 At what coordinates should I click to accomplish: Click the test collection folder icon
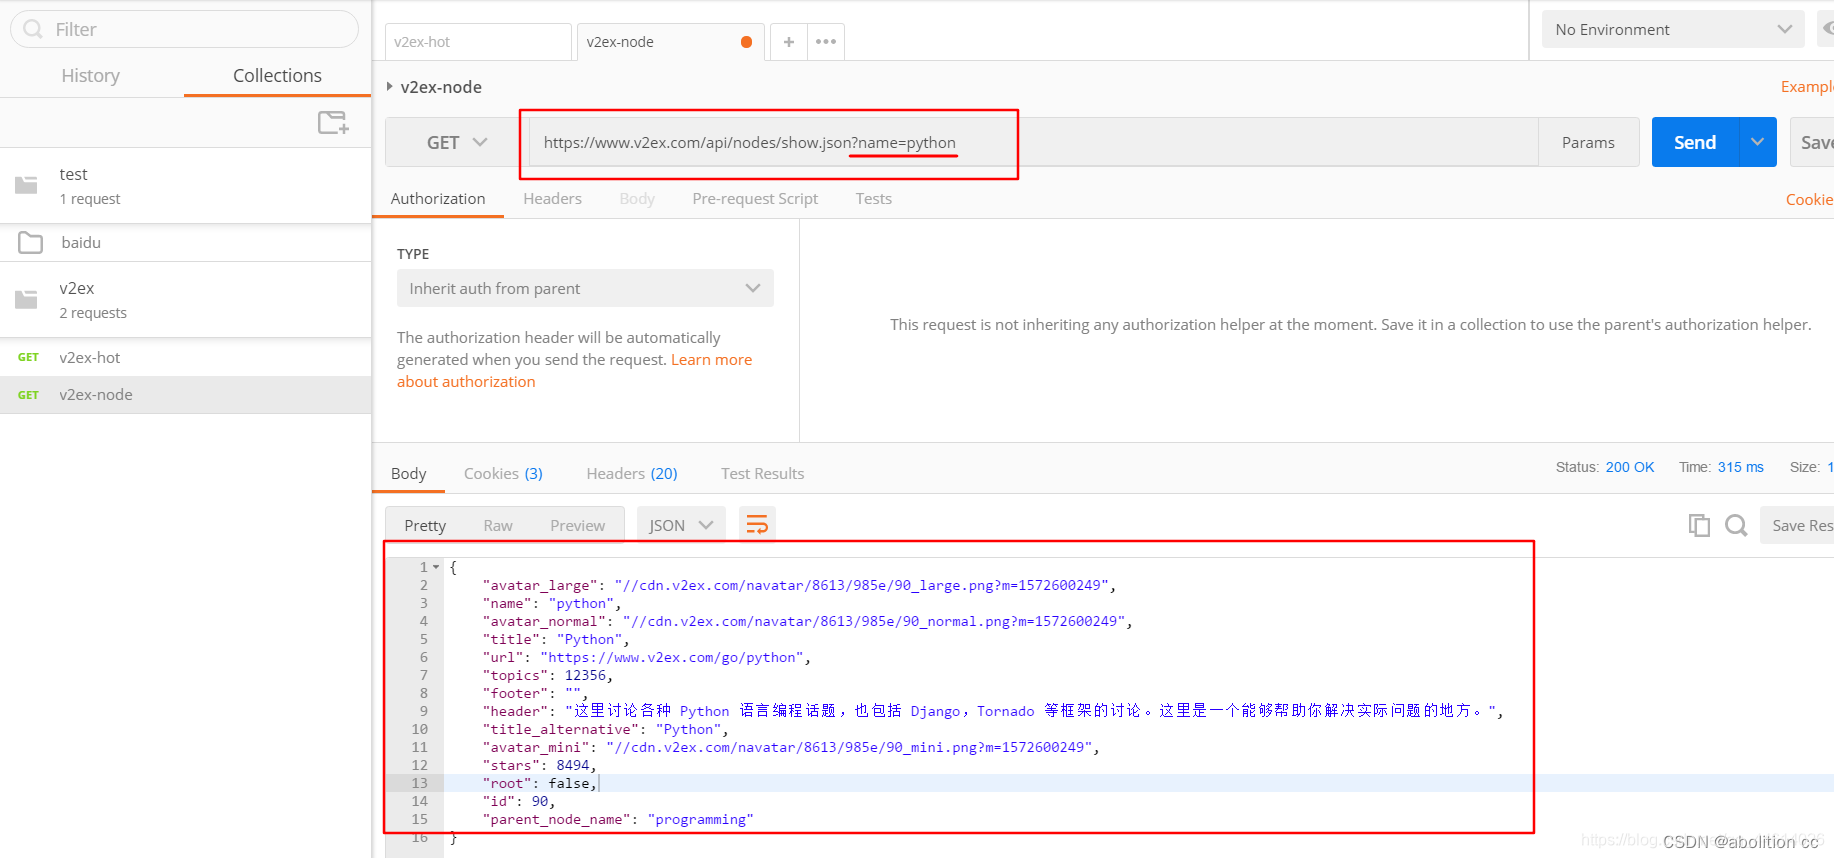27,185
